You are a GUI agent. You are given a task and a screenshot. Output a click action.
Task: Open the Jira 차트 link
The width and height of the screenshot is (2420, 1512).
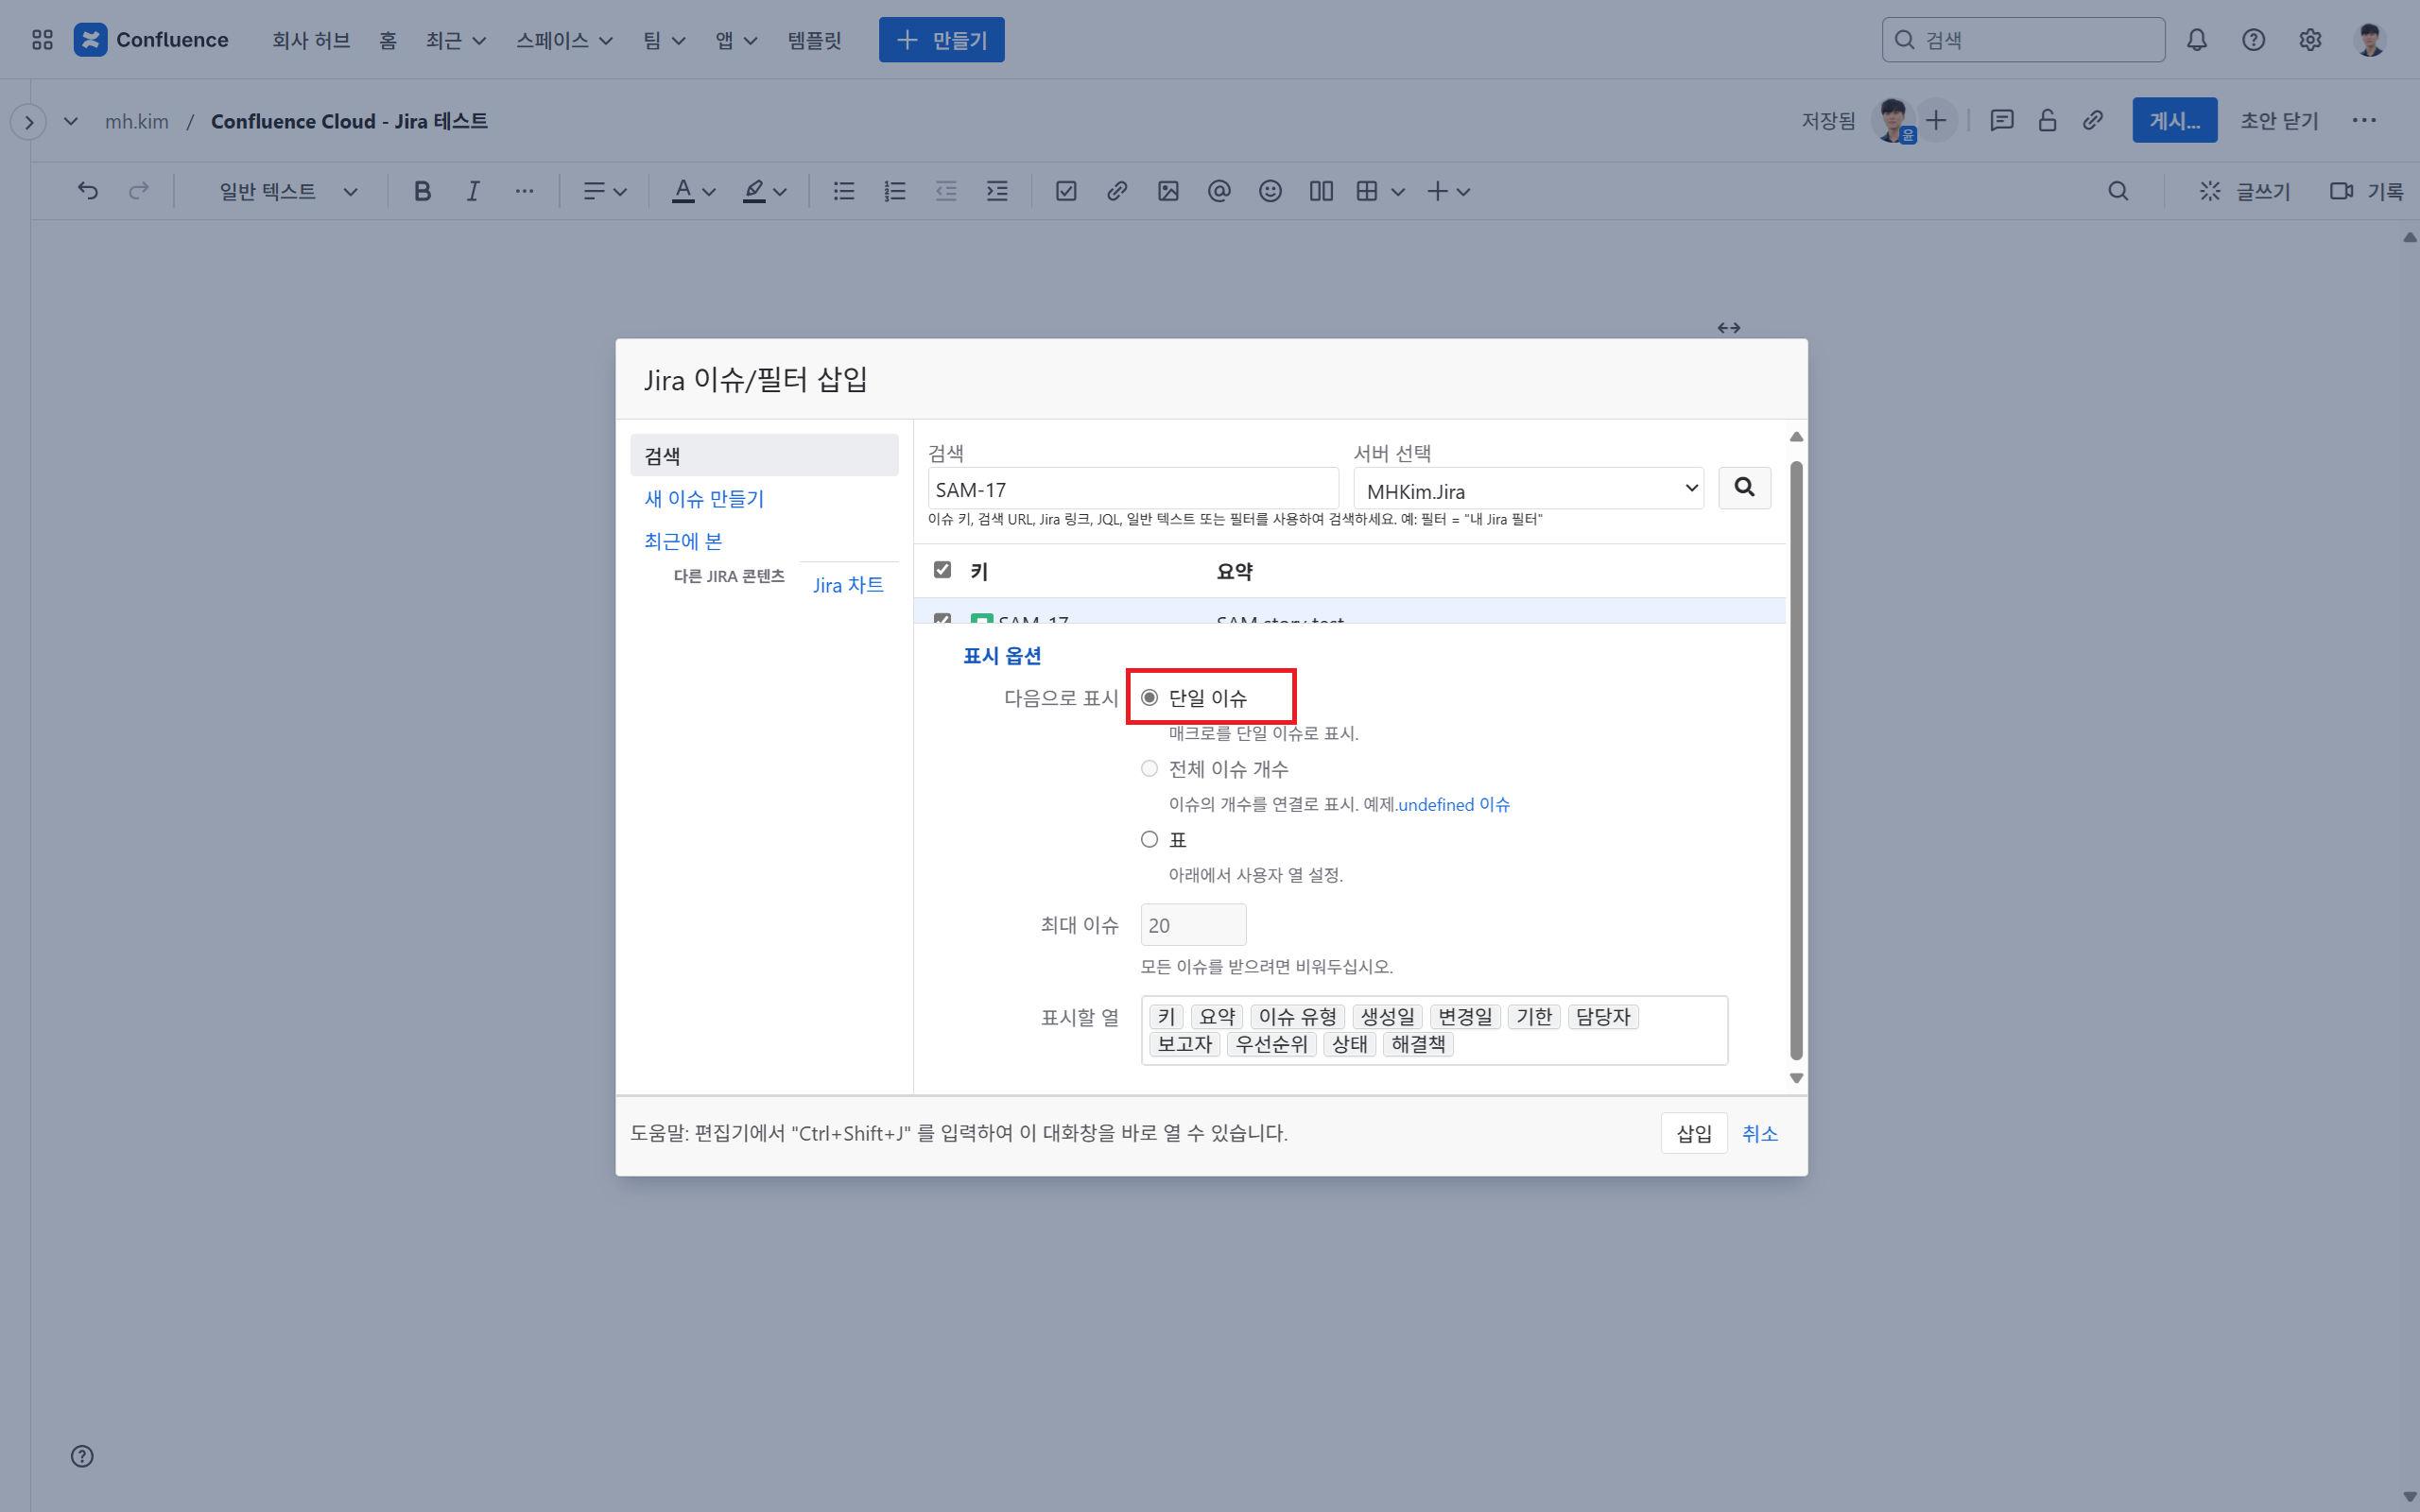[x=848, y=585]
